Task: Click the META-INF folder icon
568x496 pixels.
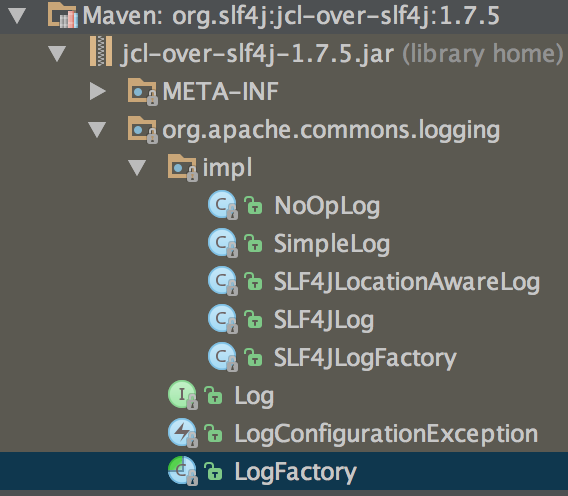Action: point(142,91)
